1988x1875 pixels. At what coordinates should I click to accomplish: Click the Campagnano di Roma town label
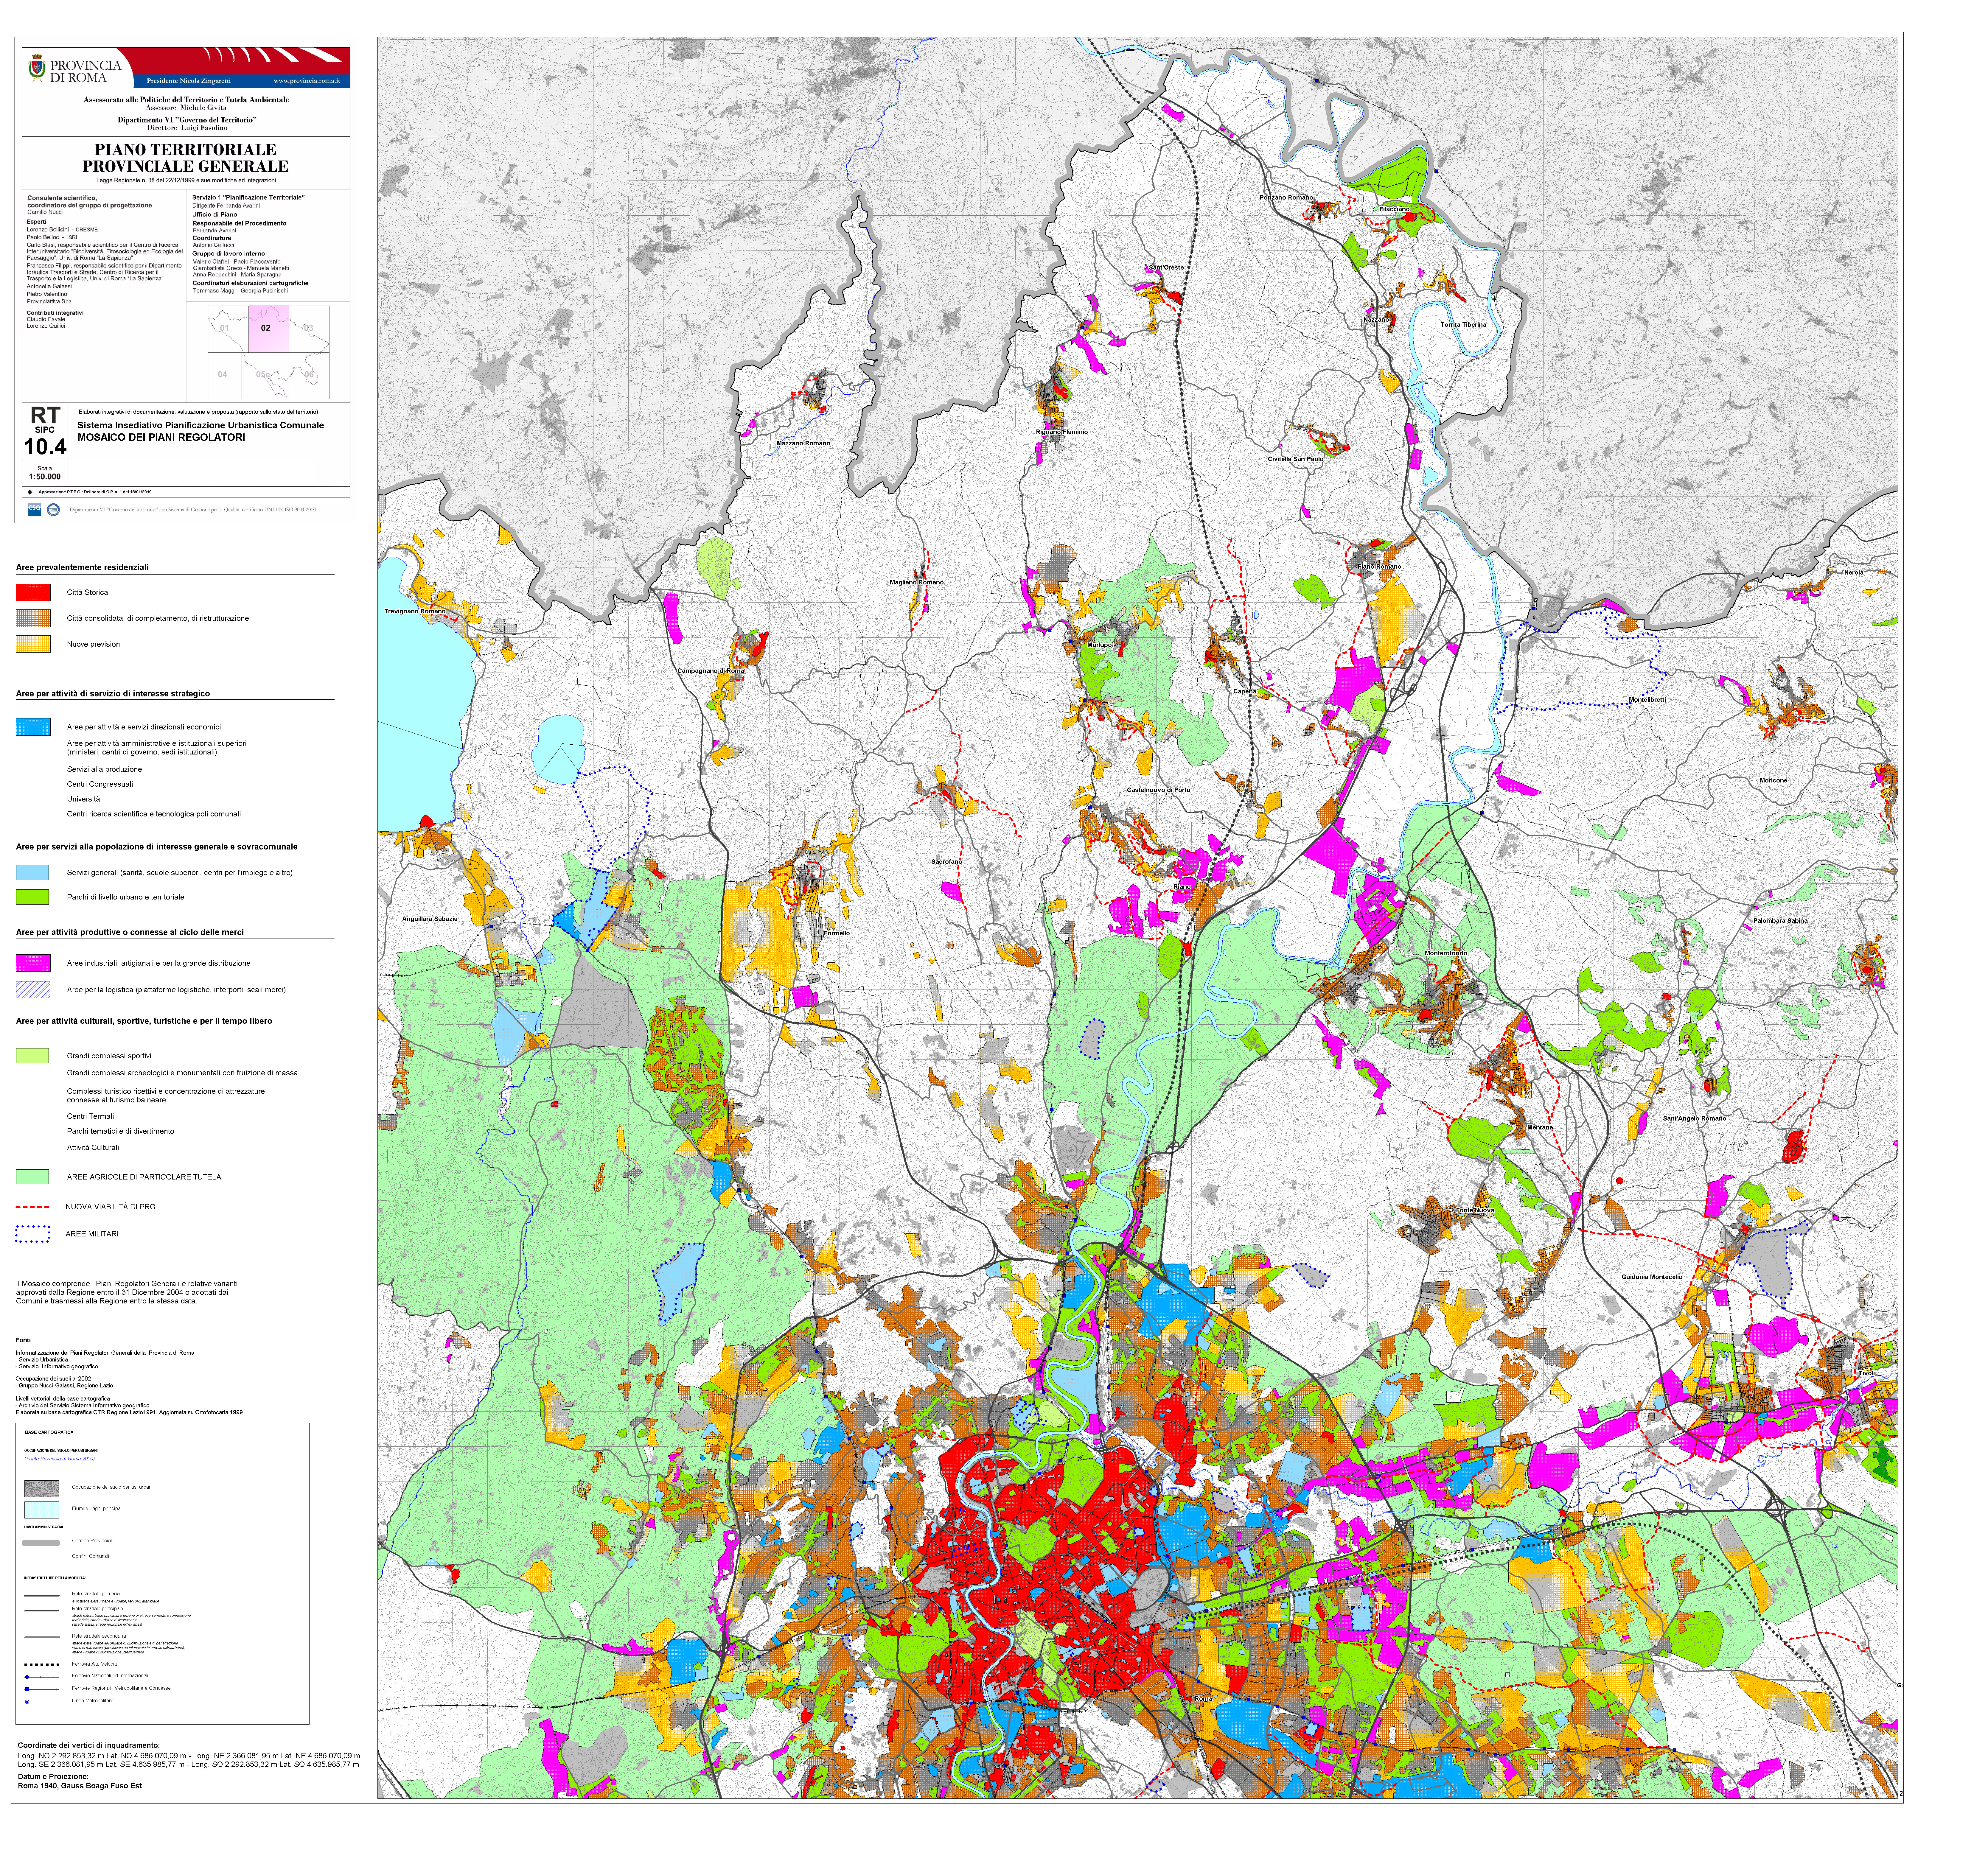(711, 671)
